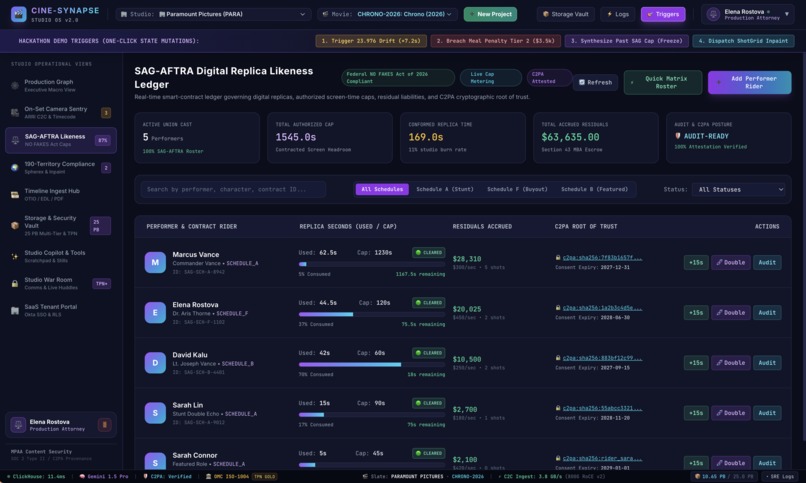Image resolution: width=806 pixels, height=483 pixels.
Task: Open the Status All Statuses dropdown
Action: pyautogui.click(x=738, y=190)
